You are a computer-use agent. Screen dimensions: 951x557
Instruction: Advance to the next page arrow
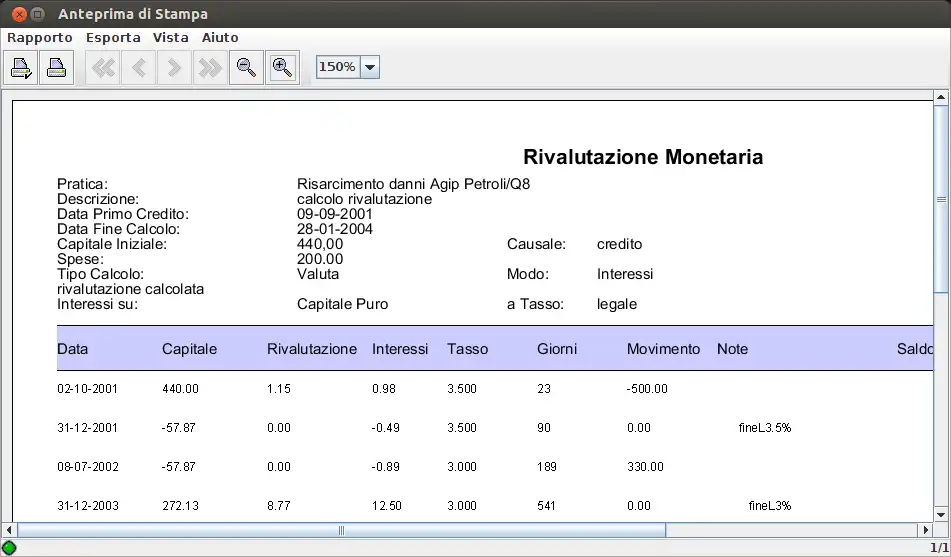point(174,68)
